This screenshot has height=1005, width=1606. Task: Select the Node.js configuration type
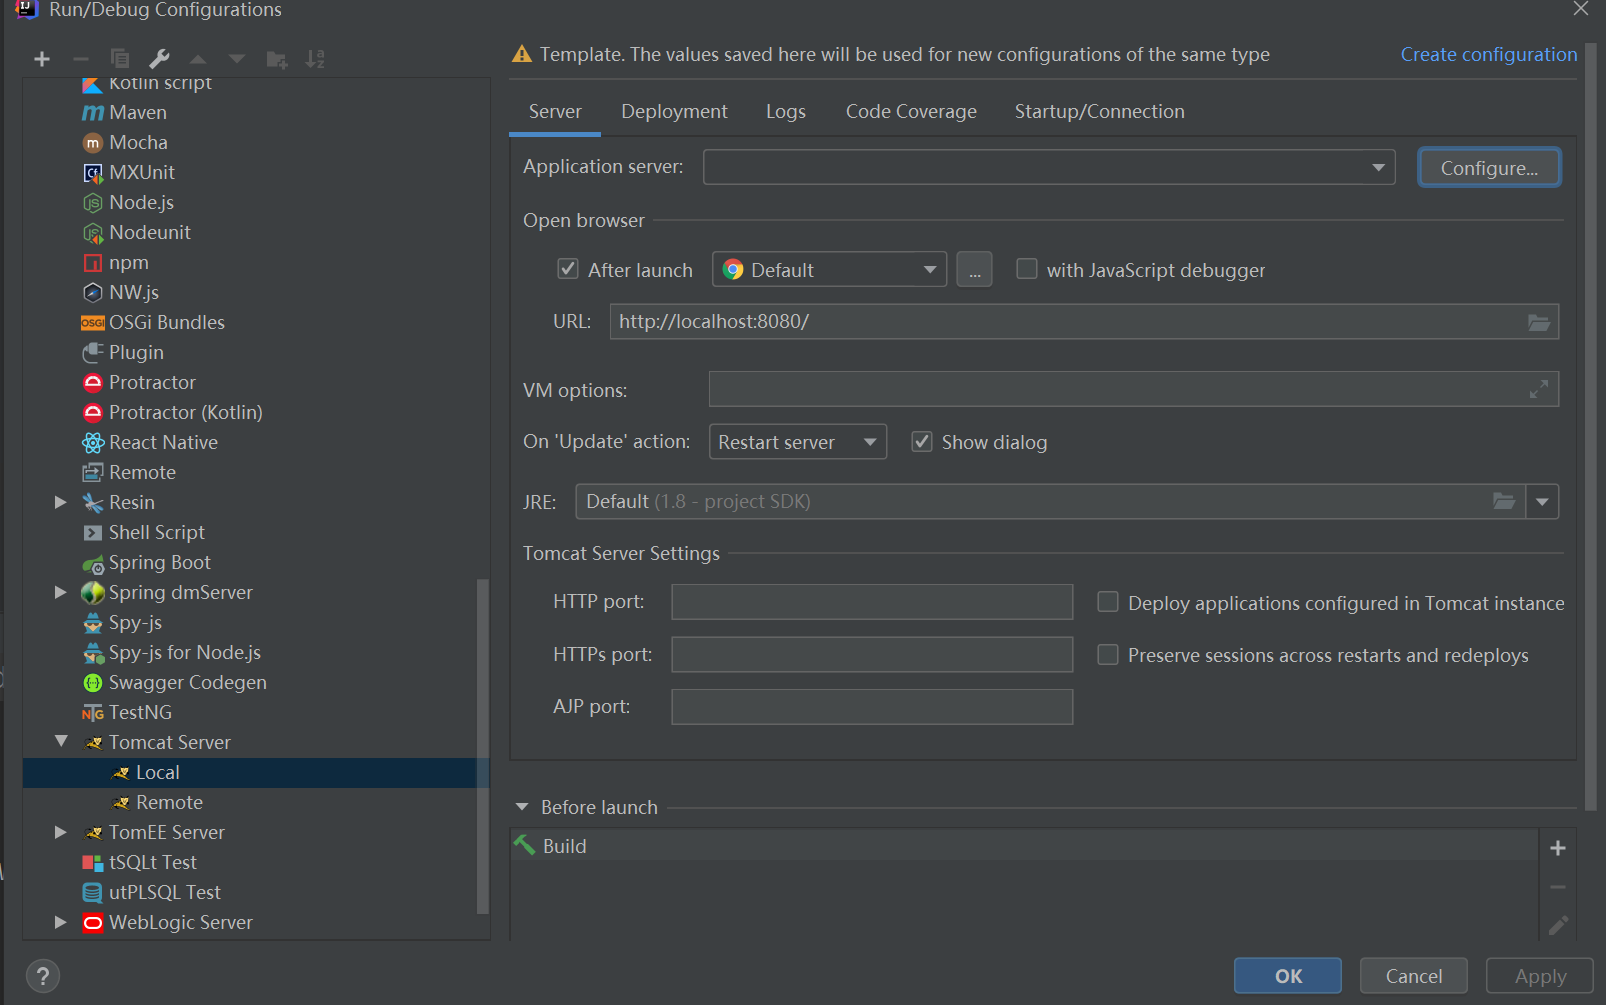point(141,202)
